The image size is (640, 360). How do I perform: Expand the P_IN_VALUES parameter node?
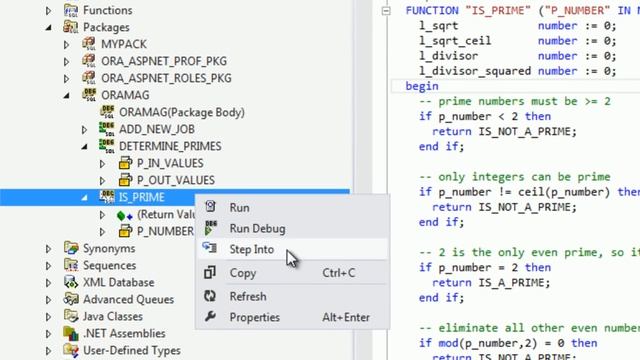102,164
